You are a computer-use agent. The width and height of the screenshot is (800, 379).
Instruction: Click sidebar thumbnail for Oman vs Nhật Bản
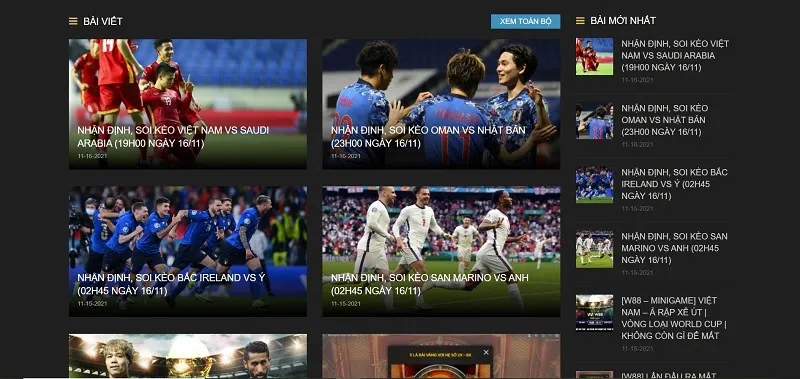tap(594, 120)
